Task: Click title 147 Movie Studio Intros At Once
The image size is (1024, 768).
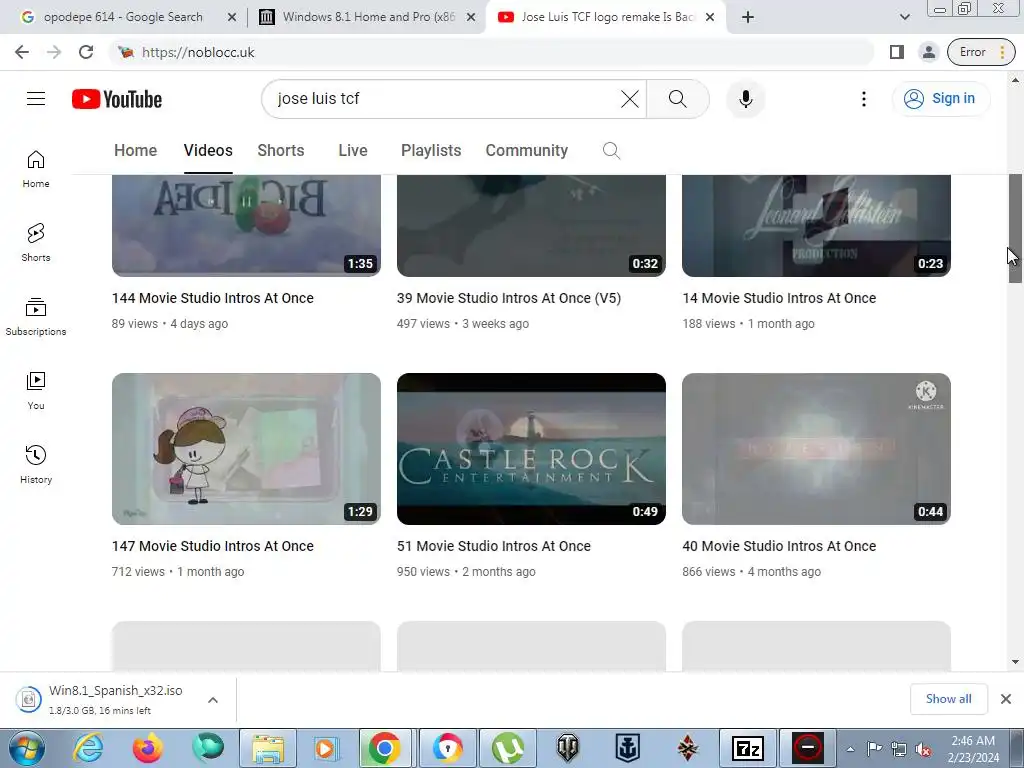Action: pyautogui.click(x=213, y=547)
